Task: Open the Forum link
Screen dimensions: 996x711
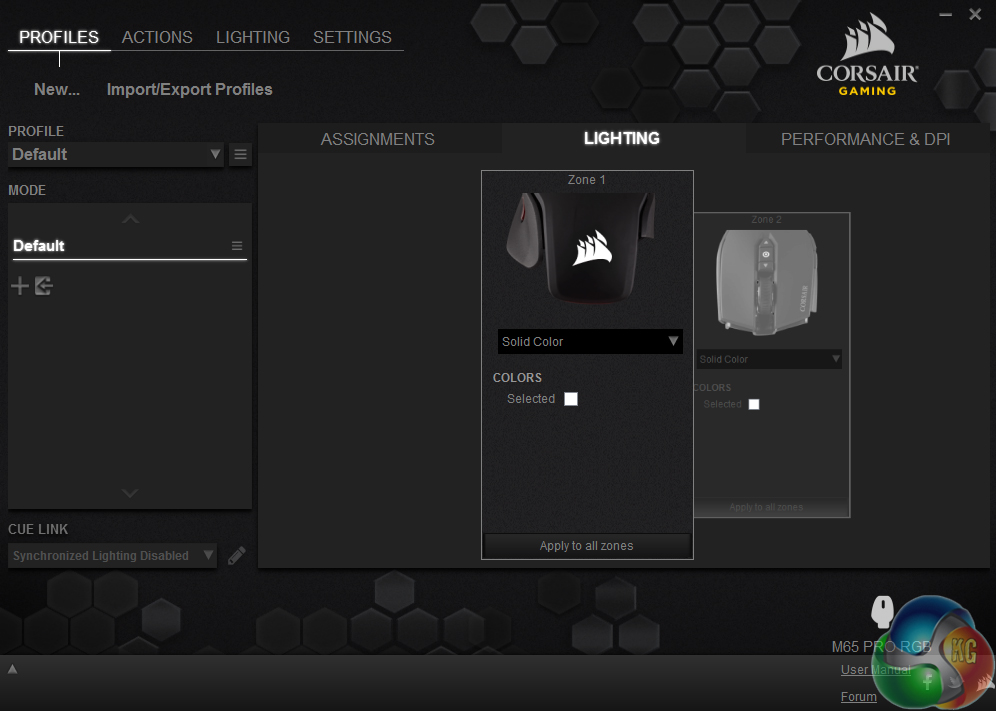Action: (859, 696)
